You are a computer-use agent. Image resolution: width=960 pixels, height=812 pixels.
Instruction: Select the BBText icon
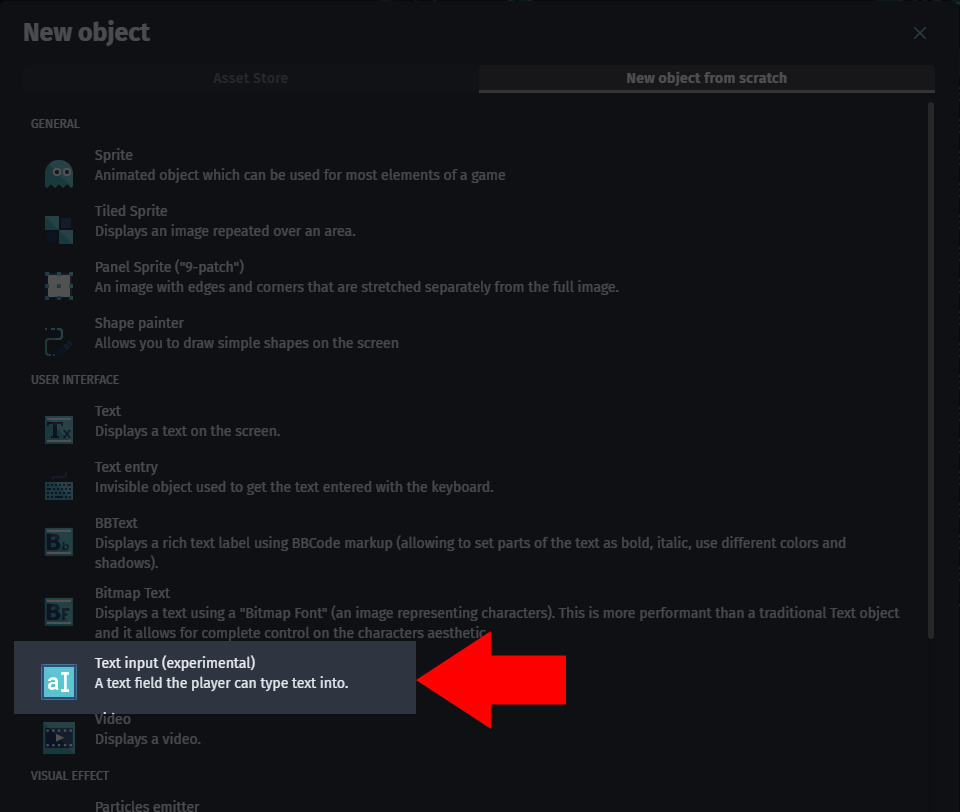click(58, 541)
